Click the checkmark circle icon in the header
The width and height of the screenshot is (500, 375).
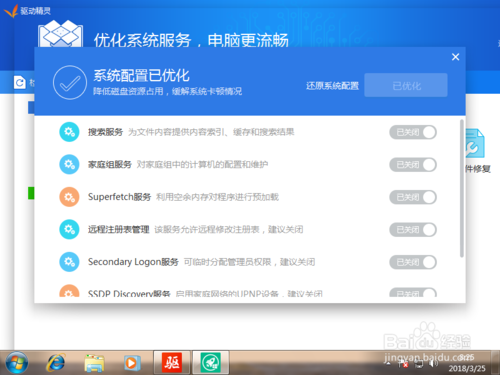click(70, 82)
